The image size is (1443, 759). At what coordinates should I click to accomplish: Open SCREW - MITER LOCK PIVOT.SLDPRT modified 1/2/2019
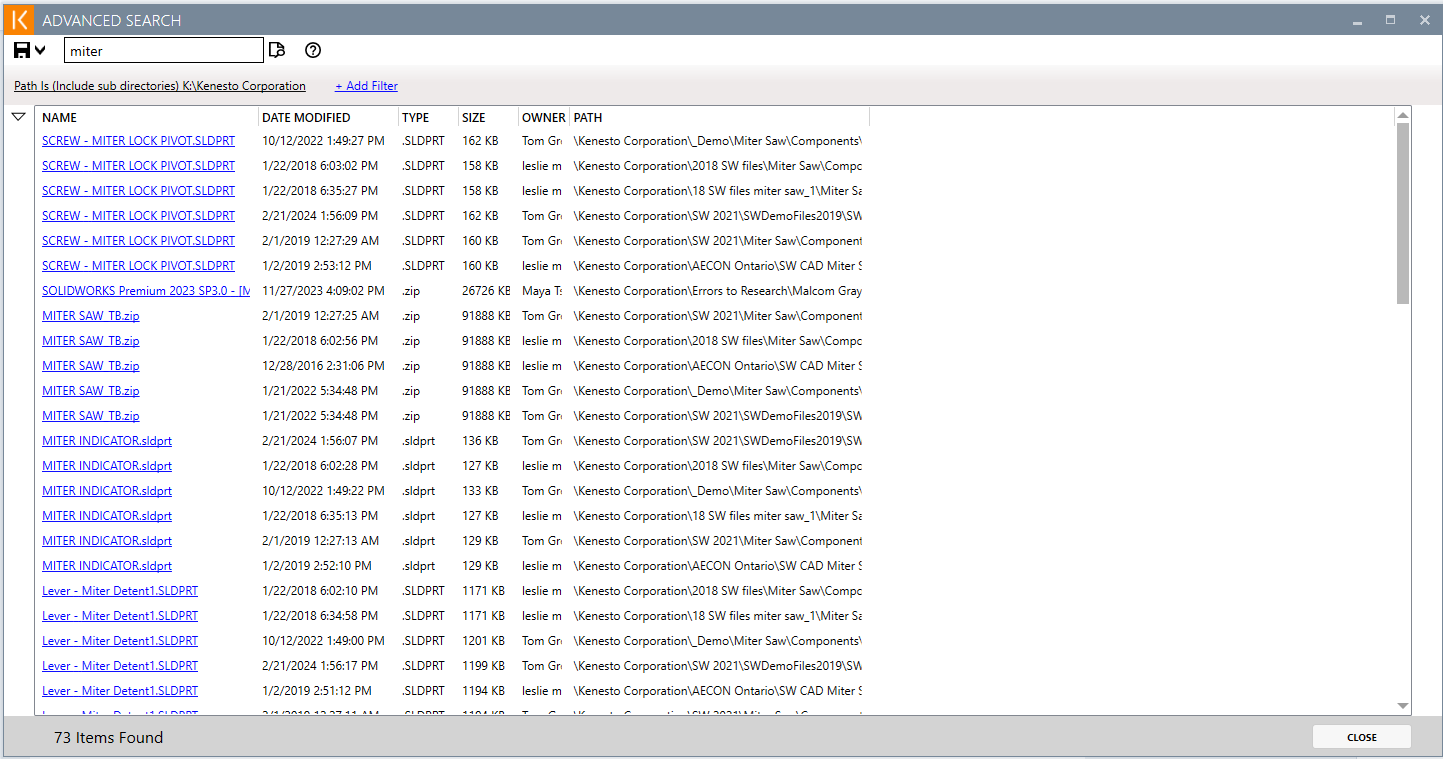pos(138,266)
